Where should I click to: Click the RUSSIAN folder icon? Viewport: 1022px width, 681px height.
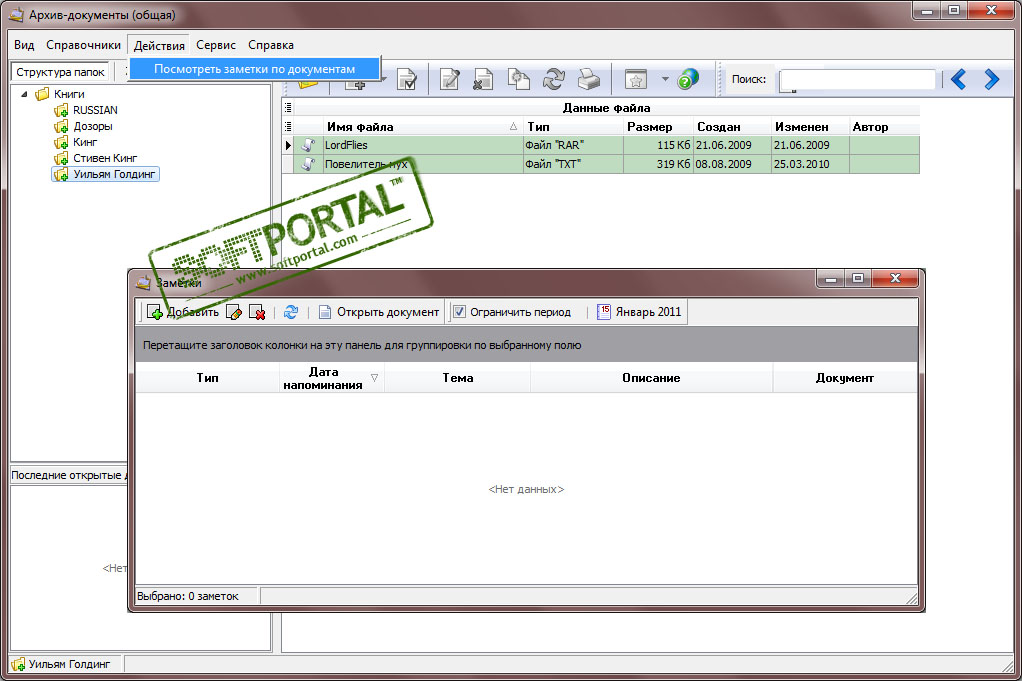(61, 110)
